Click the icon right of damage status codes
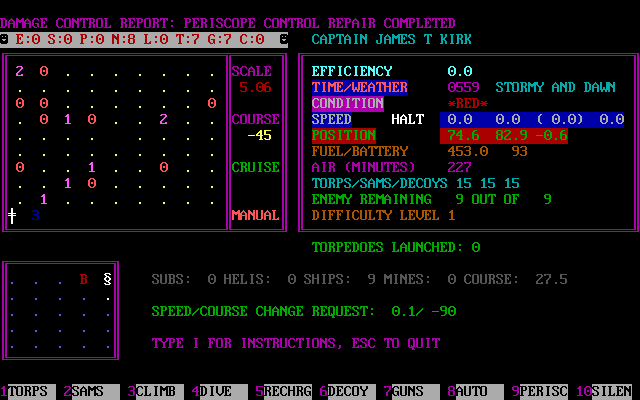 (x=284, y=39)
